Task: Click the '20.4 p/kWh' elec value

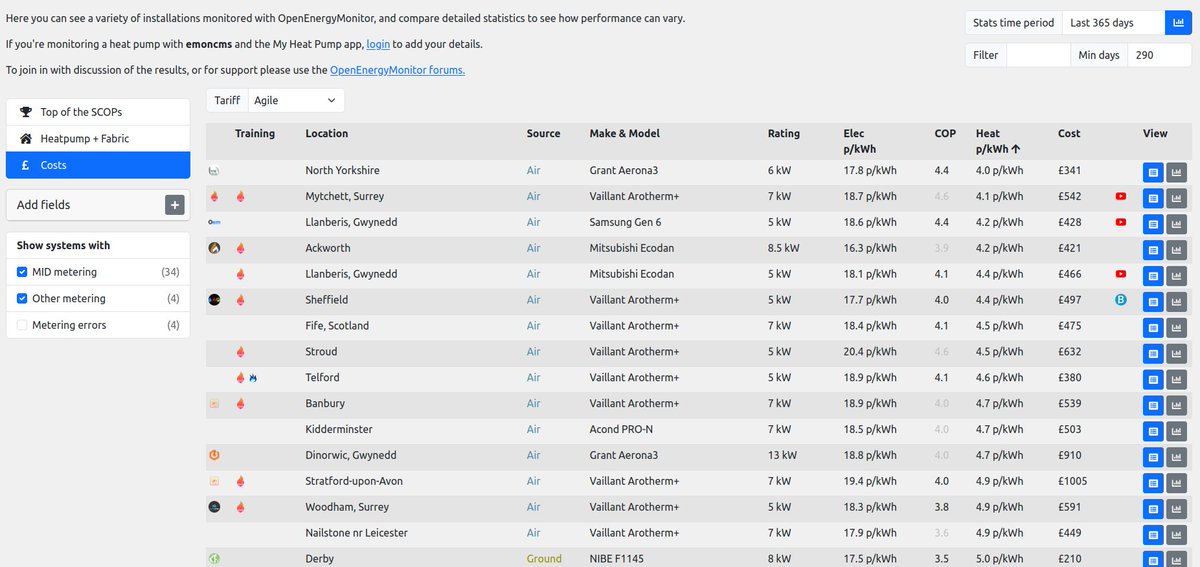Action: (x=870, y=352)
